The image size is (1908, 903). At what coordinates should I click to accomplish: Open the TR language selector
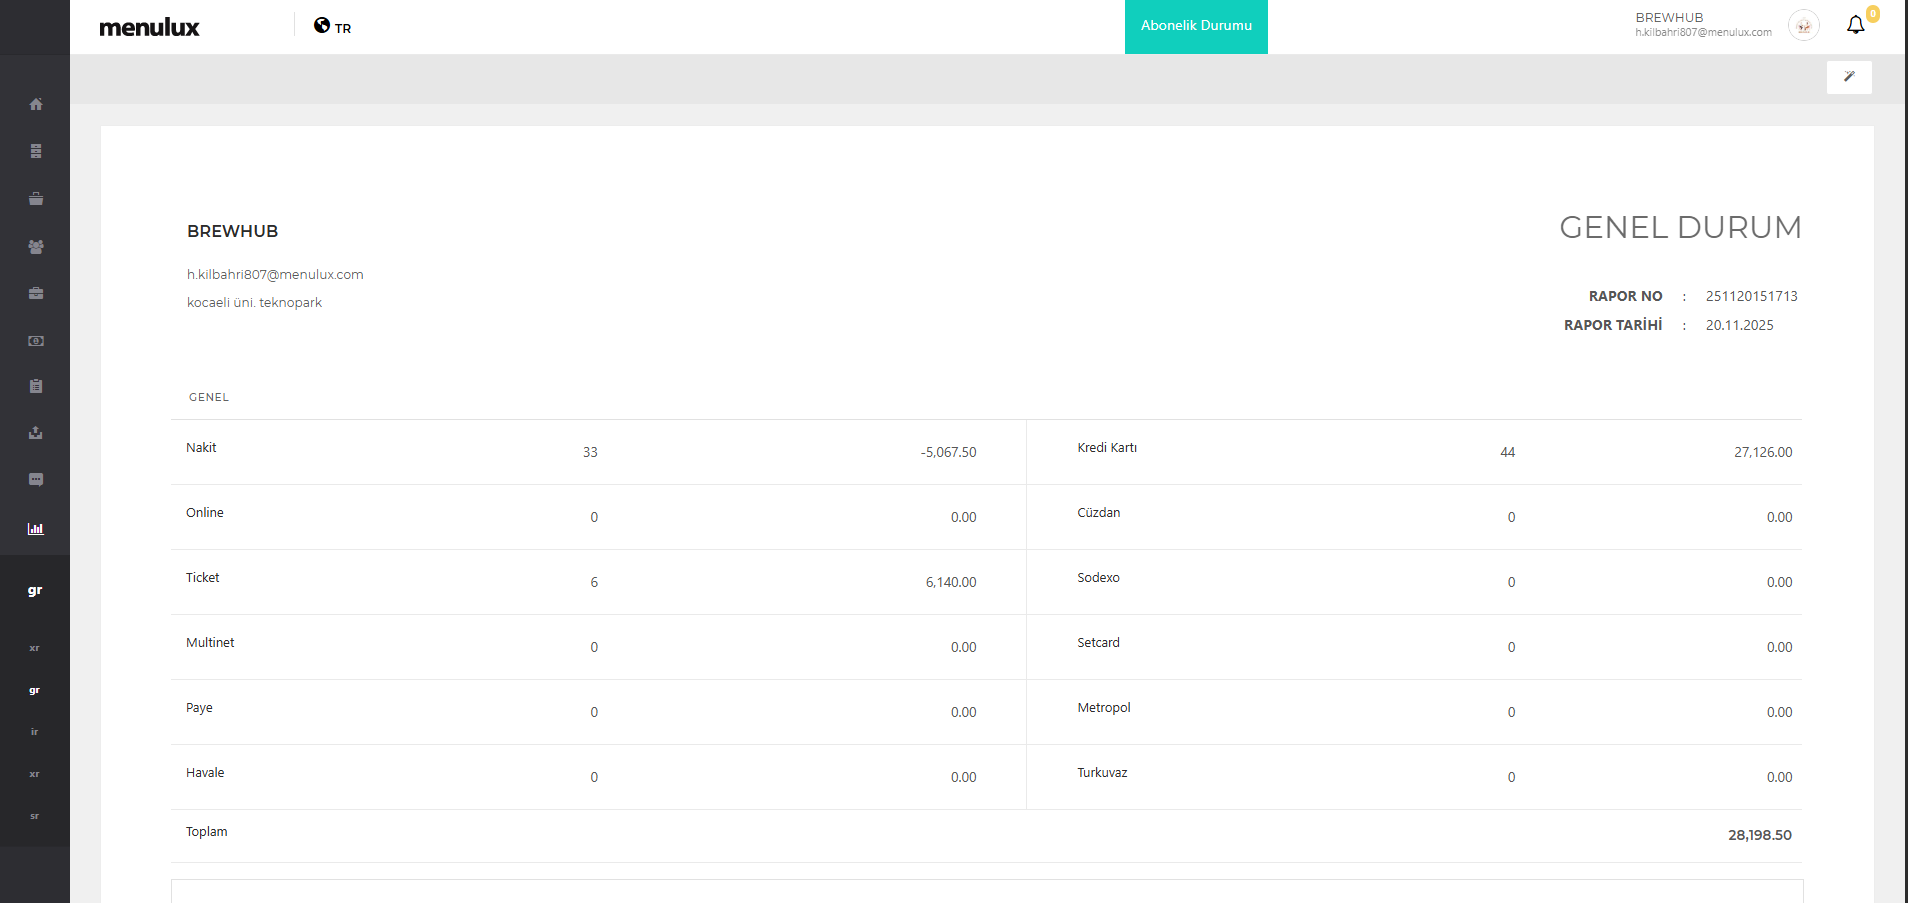click(333, 27)
